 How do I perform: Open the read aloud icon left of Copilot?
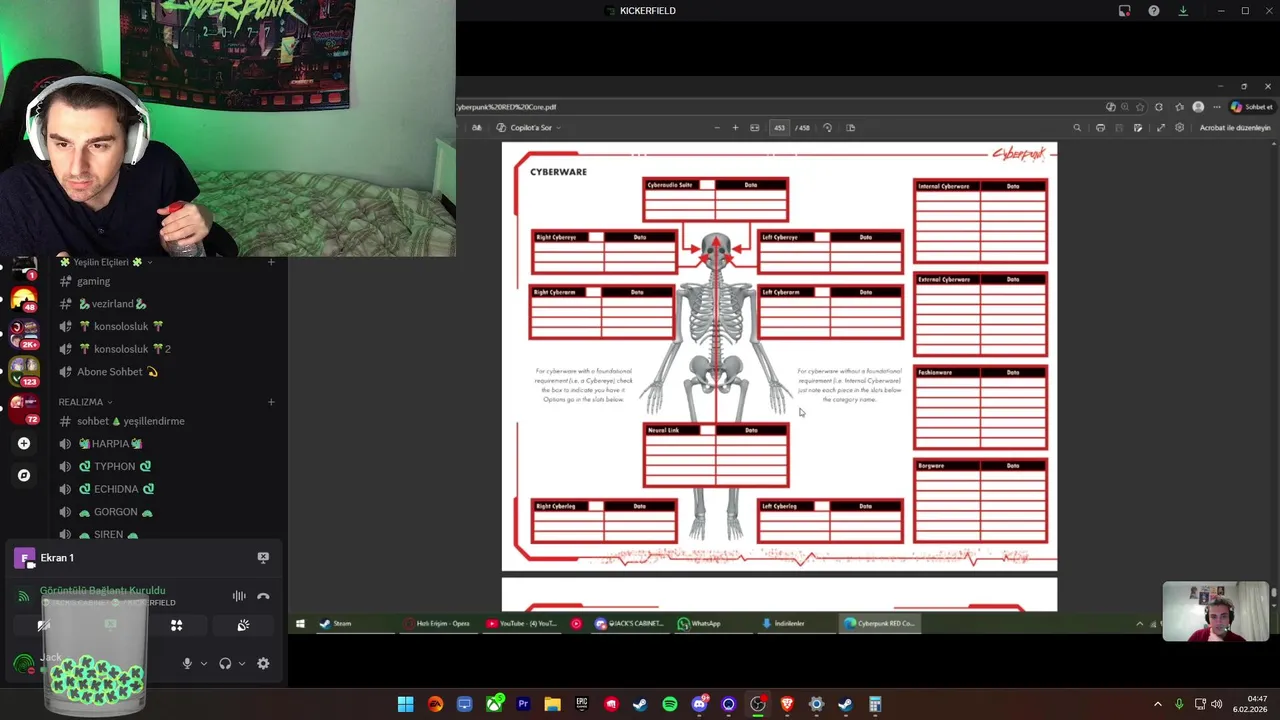click(x=477, y=128)
